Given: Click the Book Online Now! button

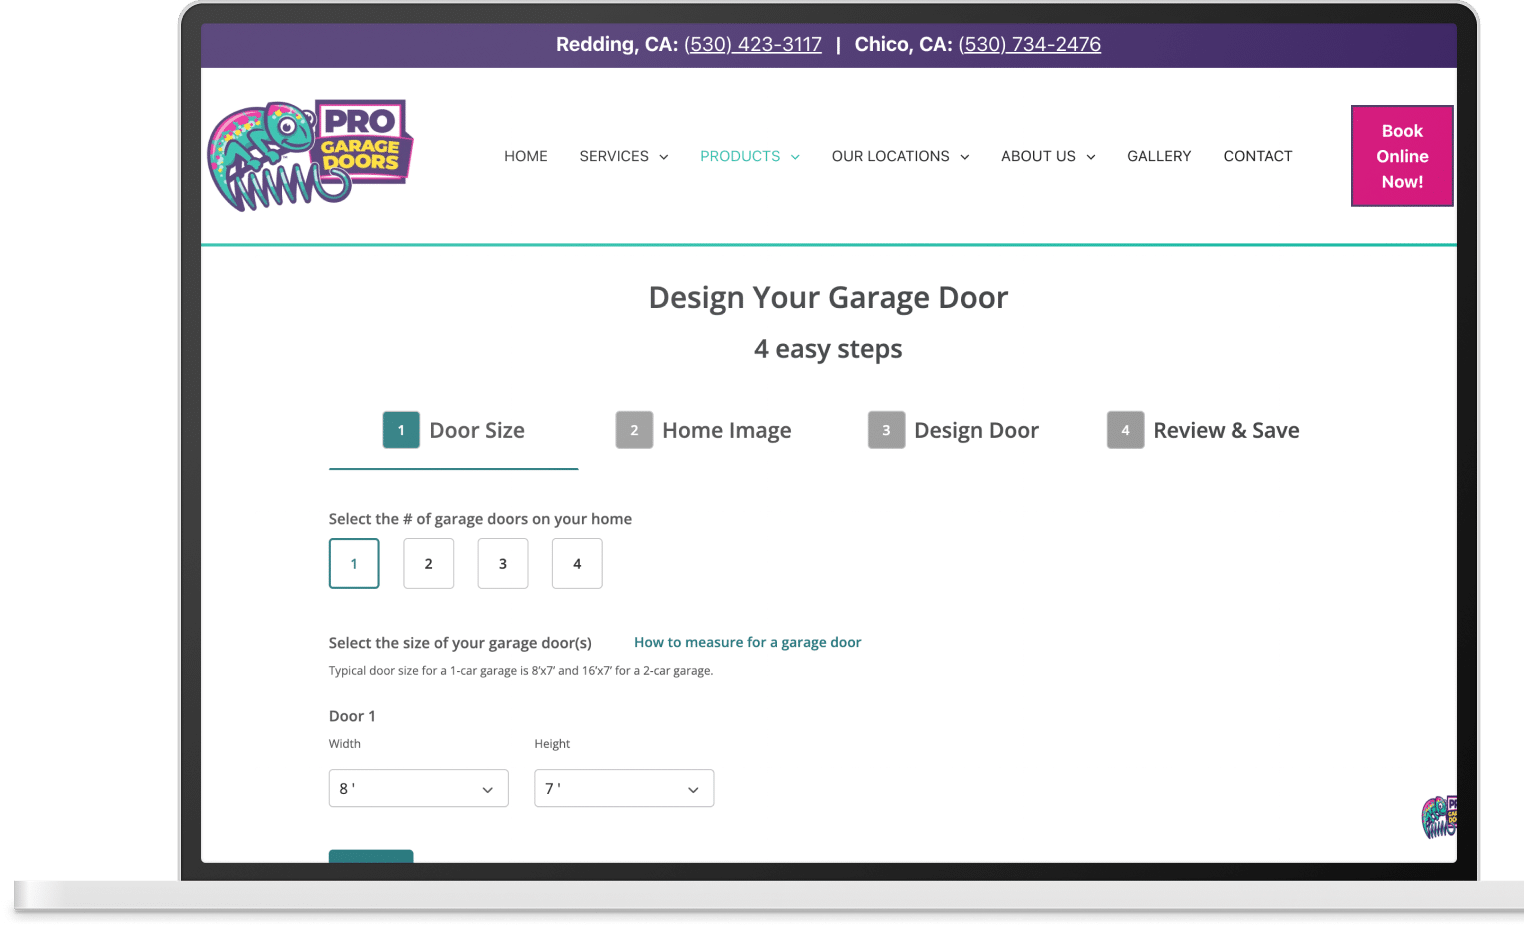Looking at the screenshot, I should [1401, 156].
